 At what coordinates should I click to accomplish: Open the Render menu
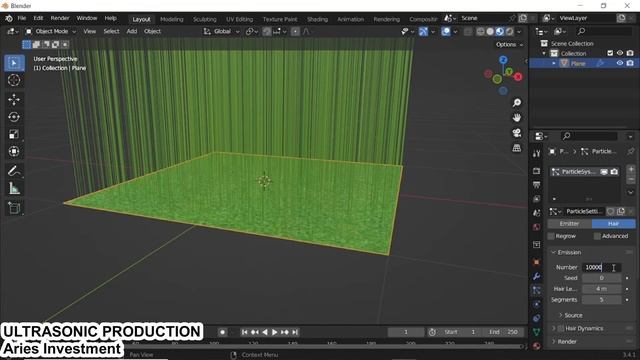[60, 18]
